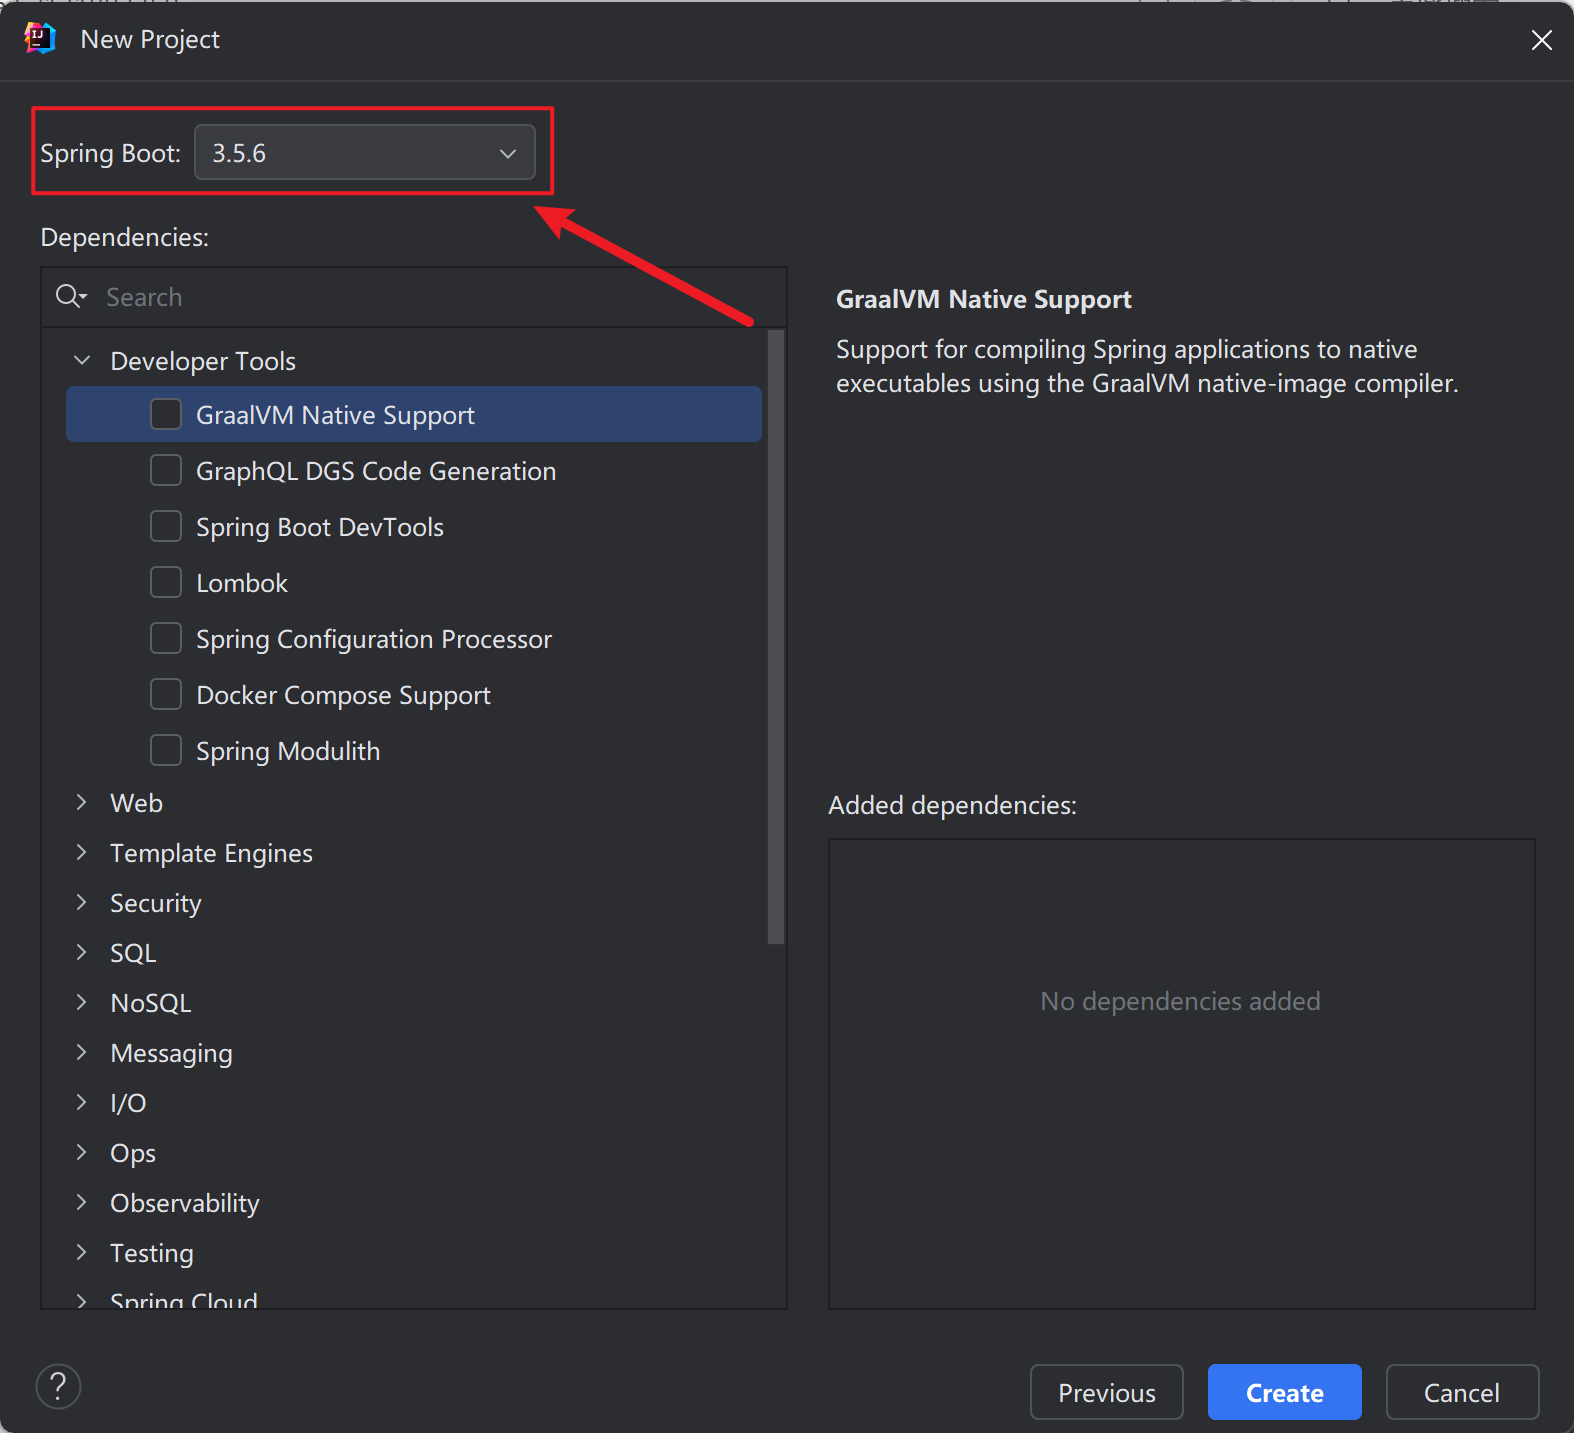Image resolution: width=1574 pixels, height=1433 pixels.
Task: Expand the Testing category
Action: (x=82, y=1252)
